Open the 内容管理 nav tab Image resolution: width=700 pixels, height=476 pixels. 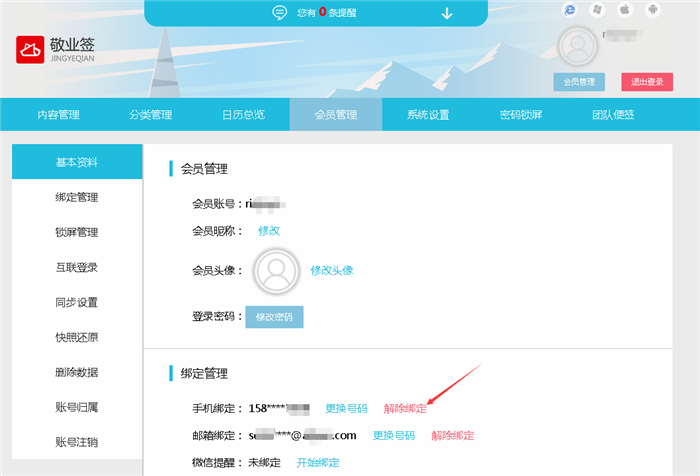tap(58, 115)
